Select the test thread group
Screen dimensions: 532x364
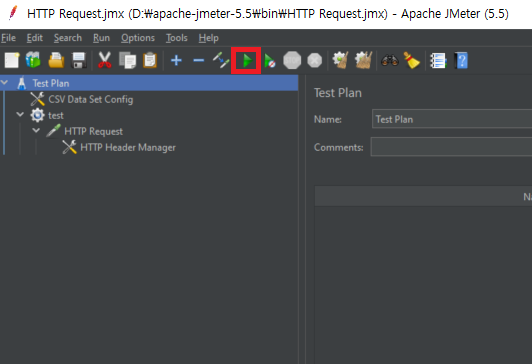pos(56,115)
